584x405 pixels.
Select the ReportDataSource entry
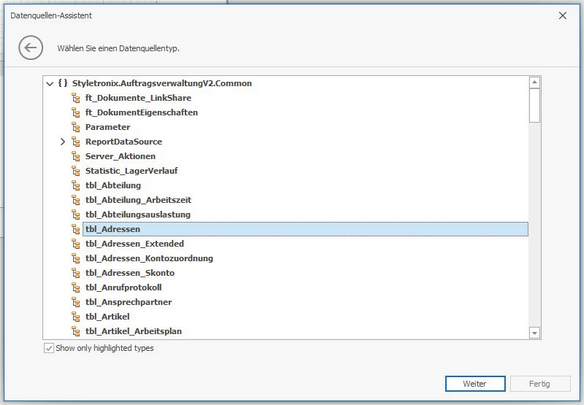pos(124,142)
